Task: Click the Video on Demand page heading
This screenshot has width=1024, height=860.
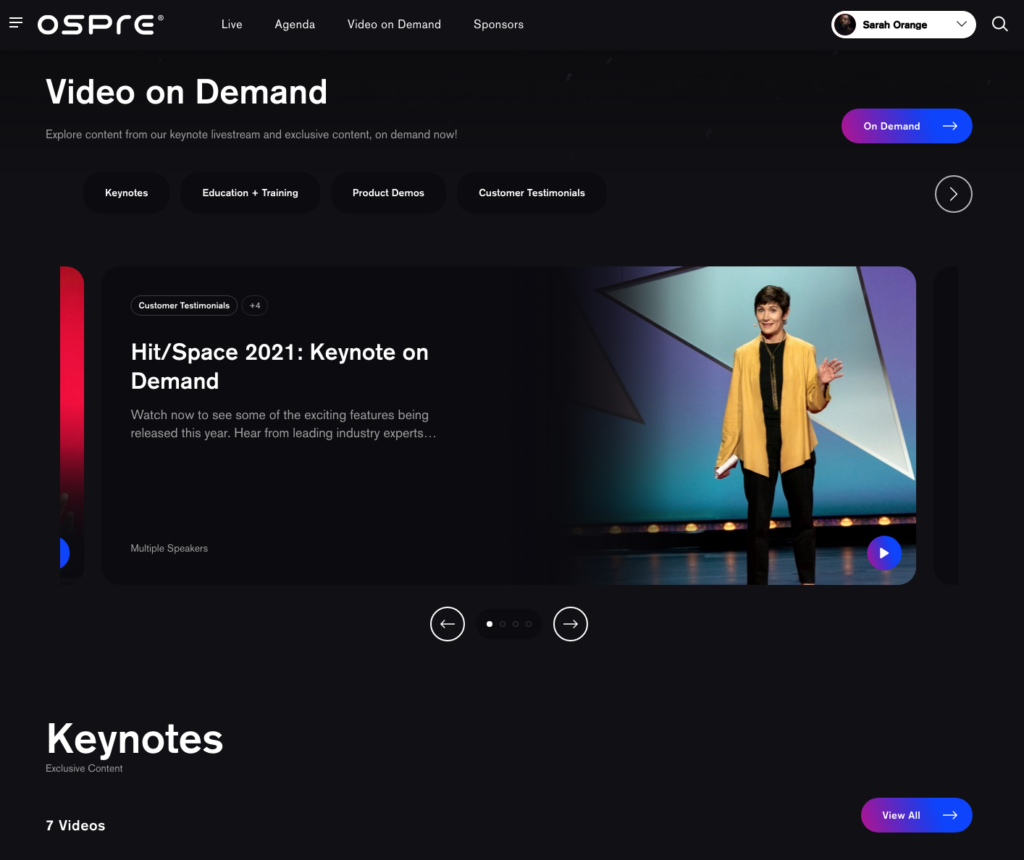Action: pos(186,91)
